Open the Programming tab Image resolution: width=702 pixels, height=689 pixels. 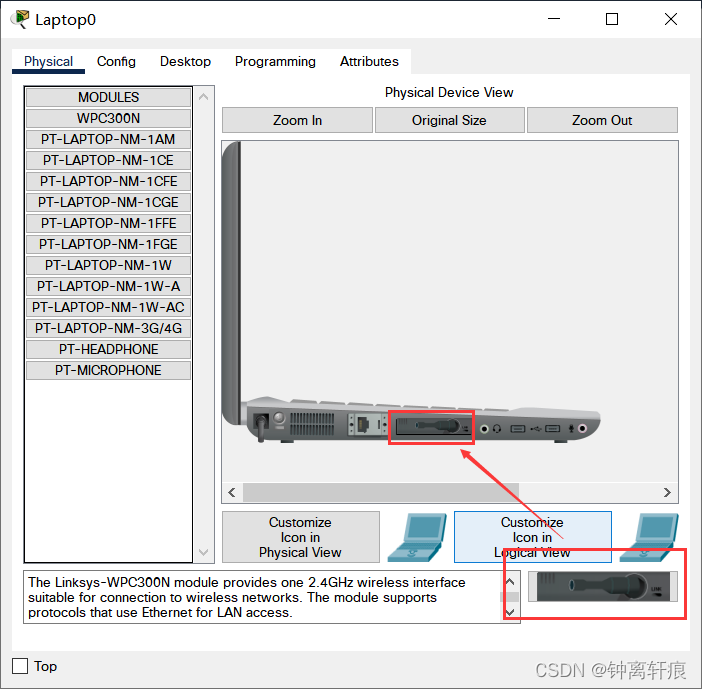pyautogui.click(x=275, y=61)
